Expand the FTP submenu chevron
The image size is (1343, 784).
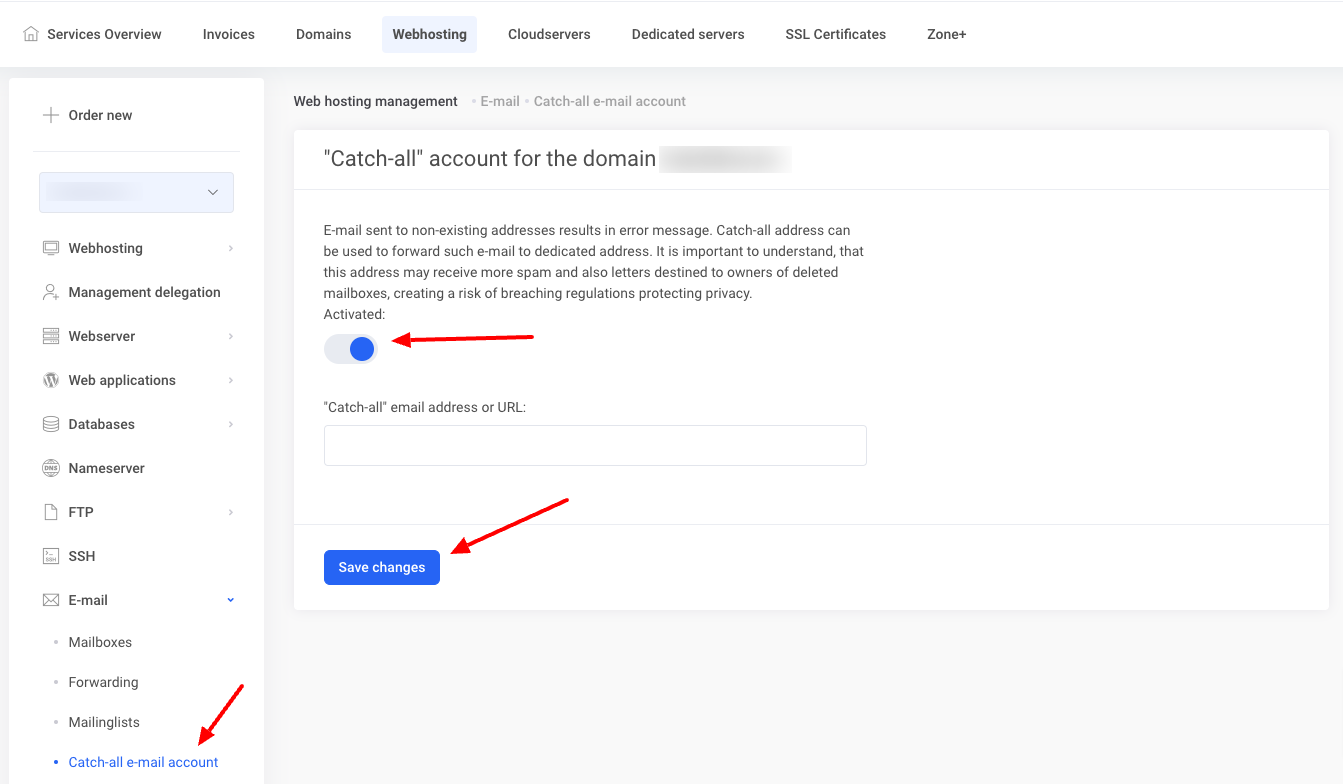click(x=231, y=512)
